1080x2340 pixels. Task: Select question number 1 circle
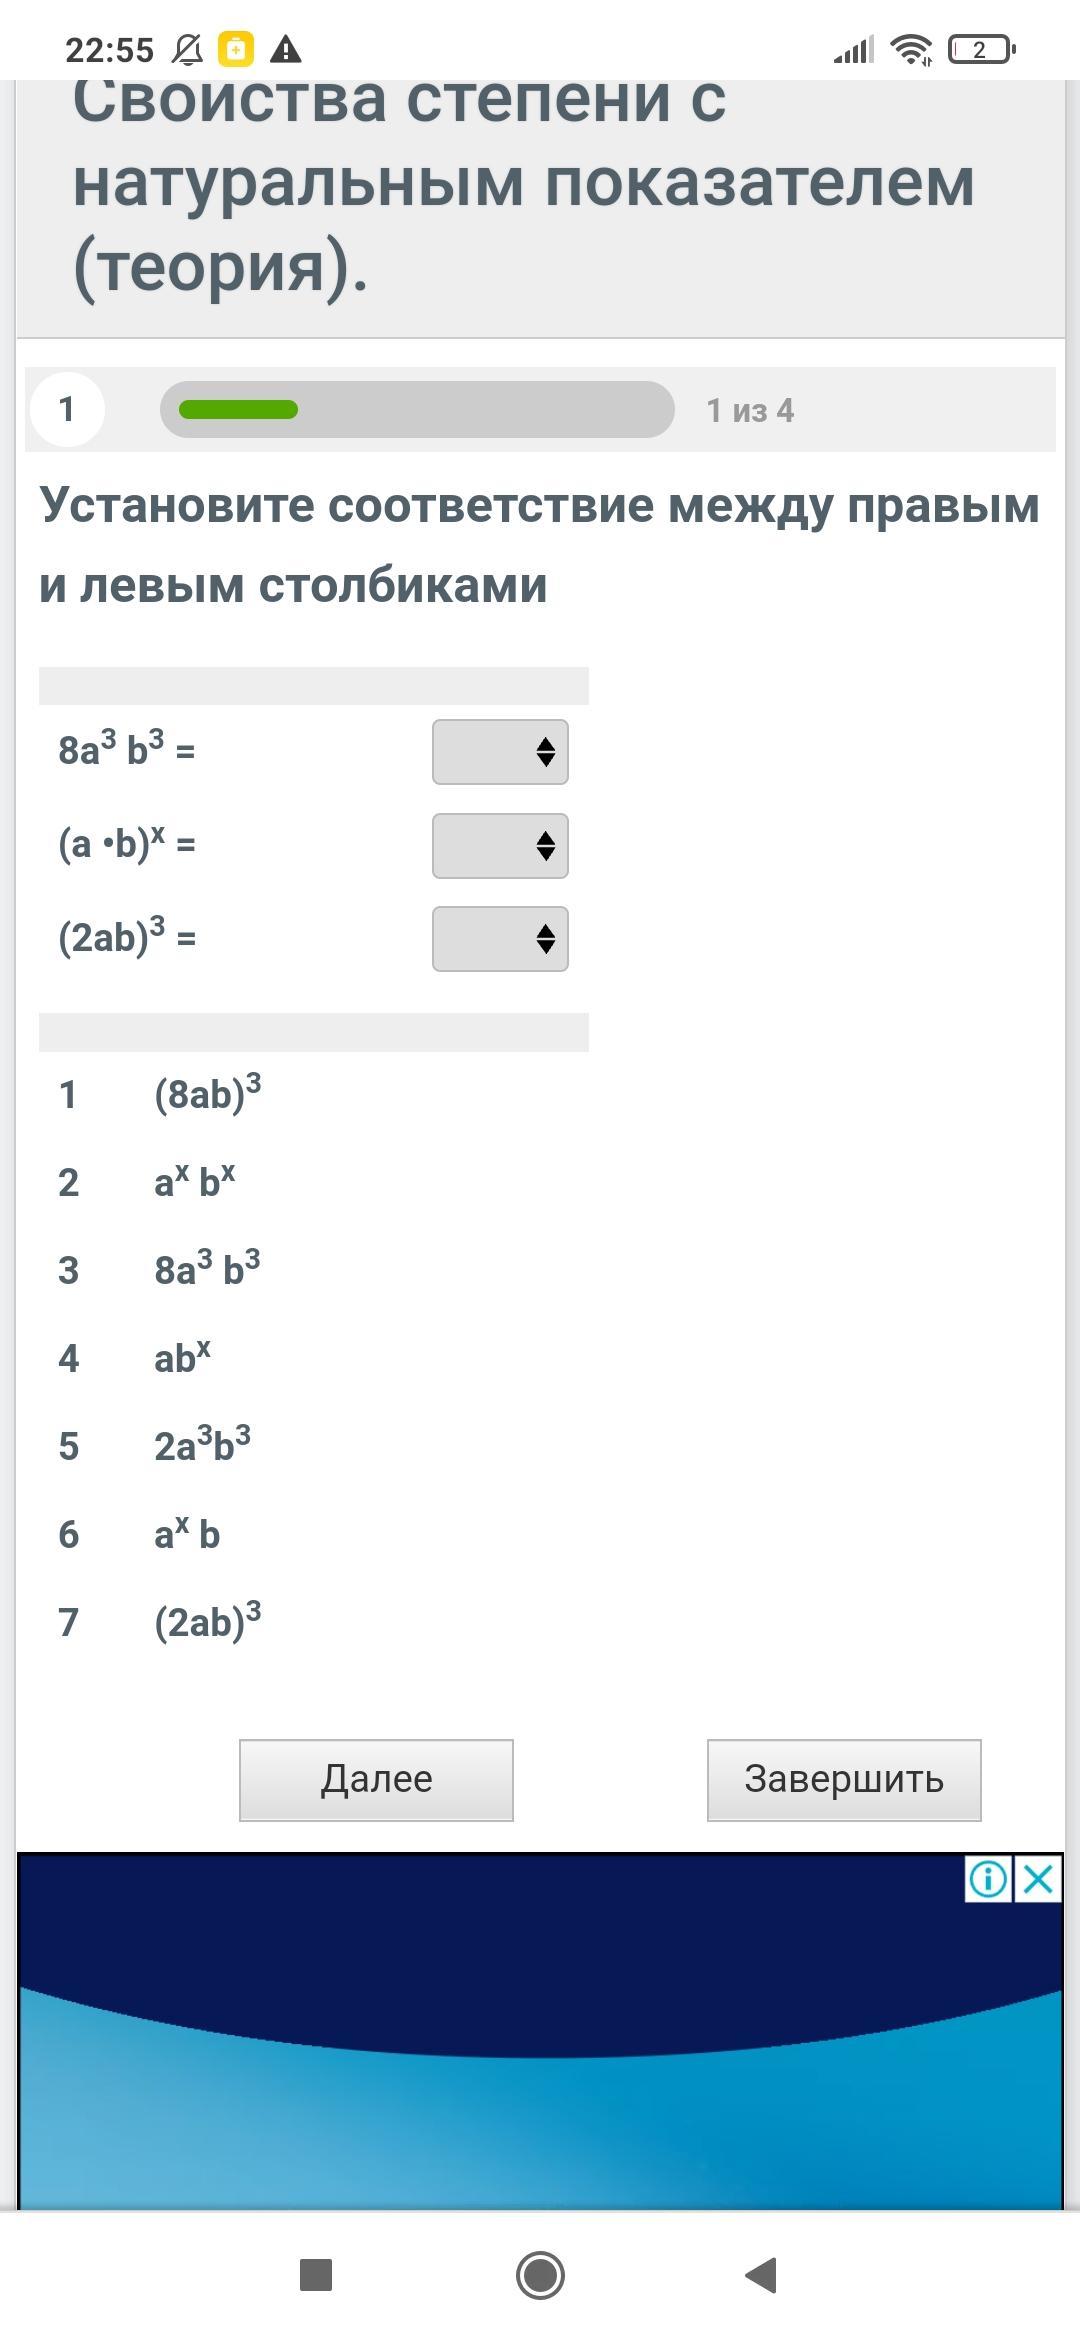click(67, 409)
